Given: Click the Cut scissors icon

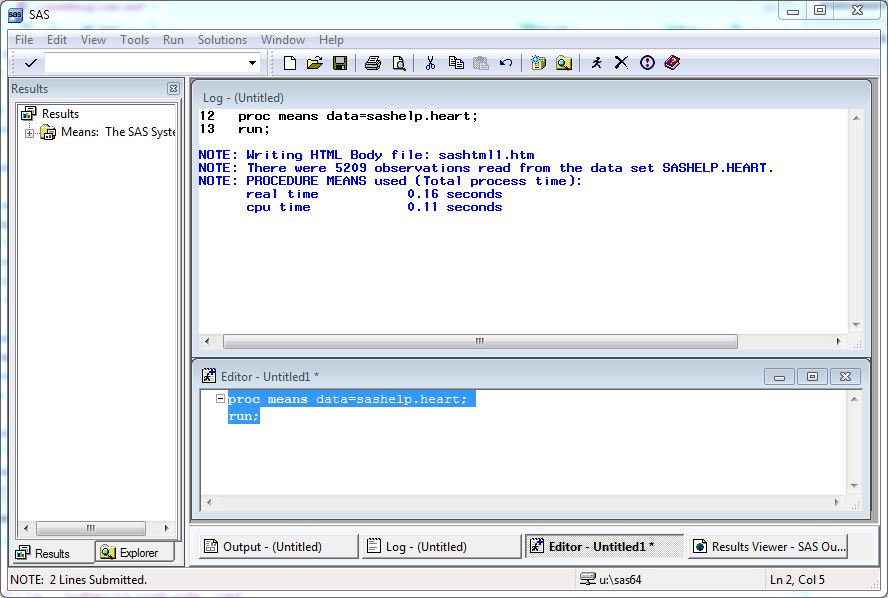Looking at the screenshot, I should point(430,62).
